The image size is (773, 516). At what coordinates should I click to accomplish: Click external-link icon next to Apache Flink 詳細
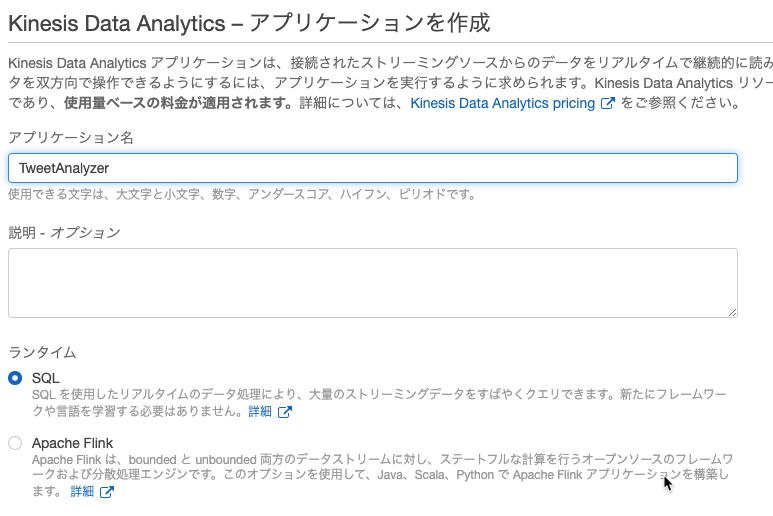click(107, 491)
